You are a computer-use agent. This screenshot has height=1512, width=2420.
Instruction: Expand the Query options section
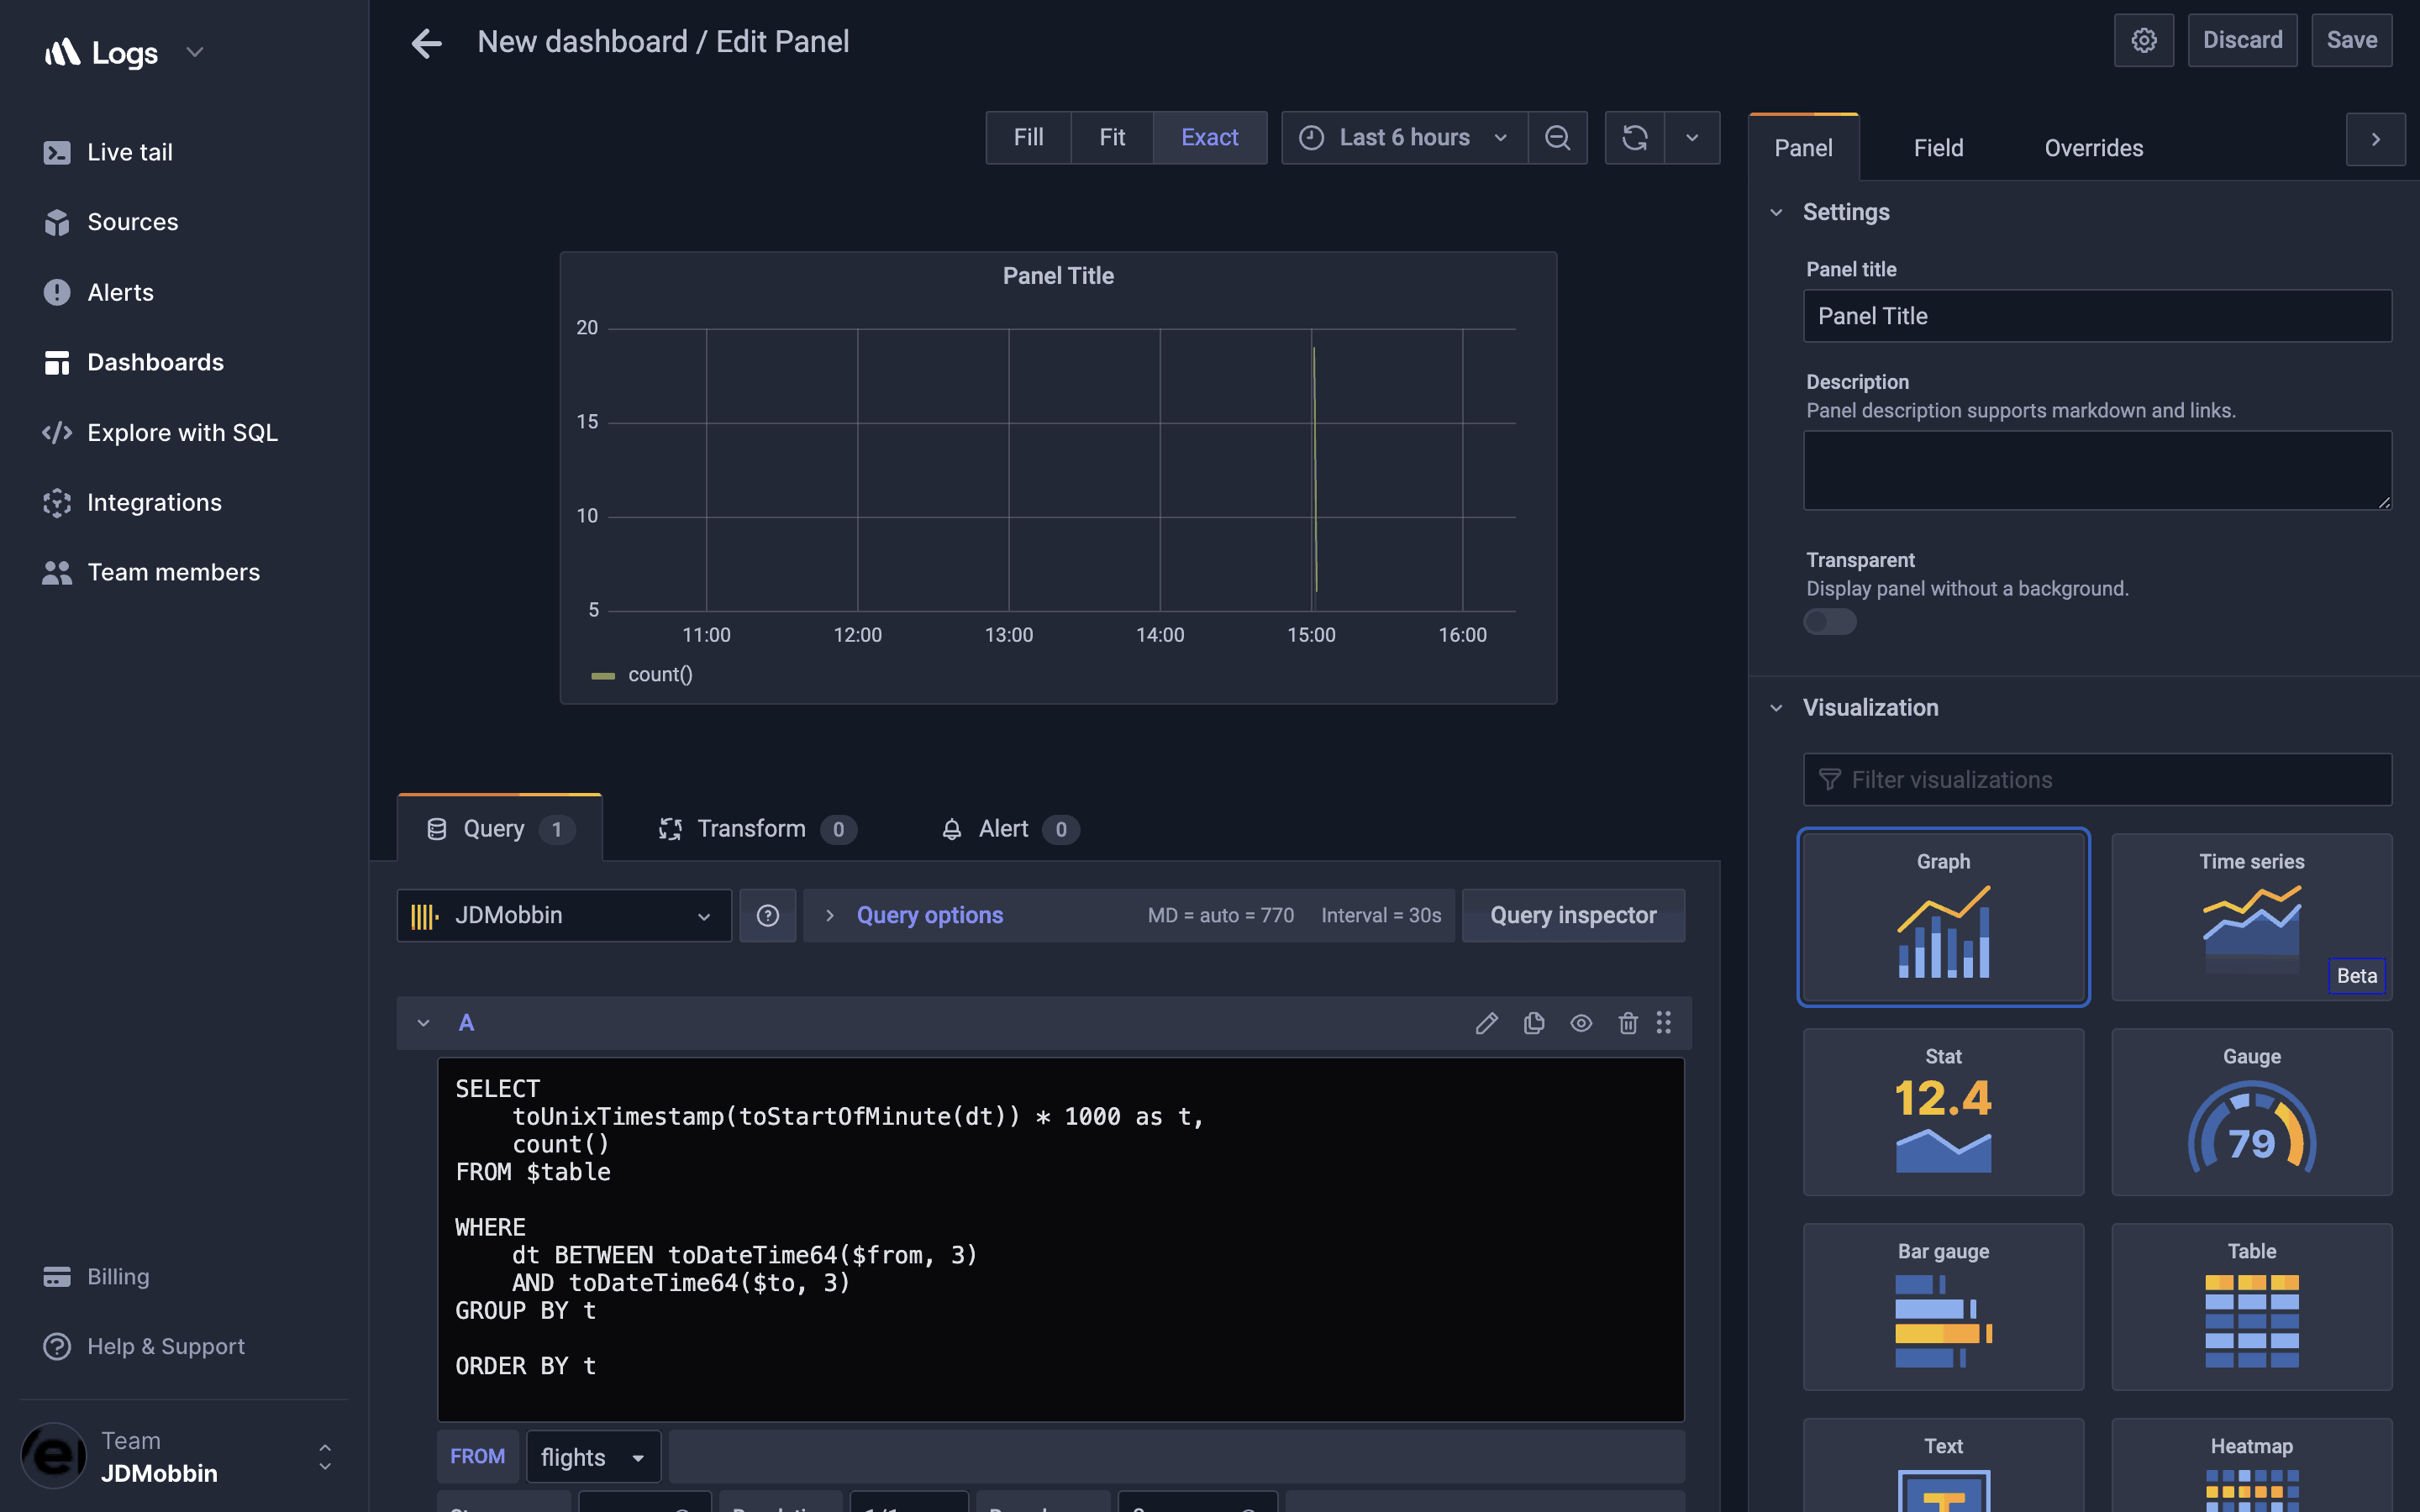929,915
